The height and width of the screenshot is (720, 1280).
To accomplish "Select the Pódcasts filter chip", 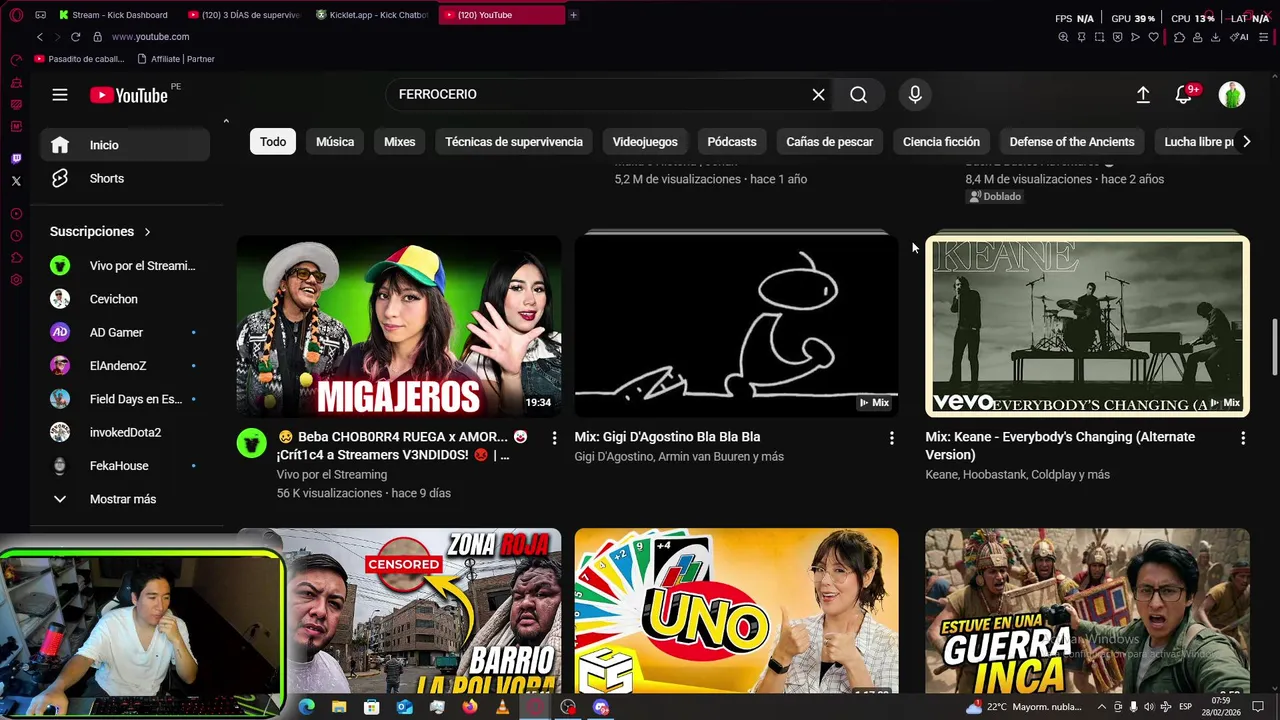I will (732, 141).
